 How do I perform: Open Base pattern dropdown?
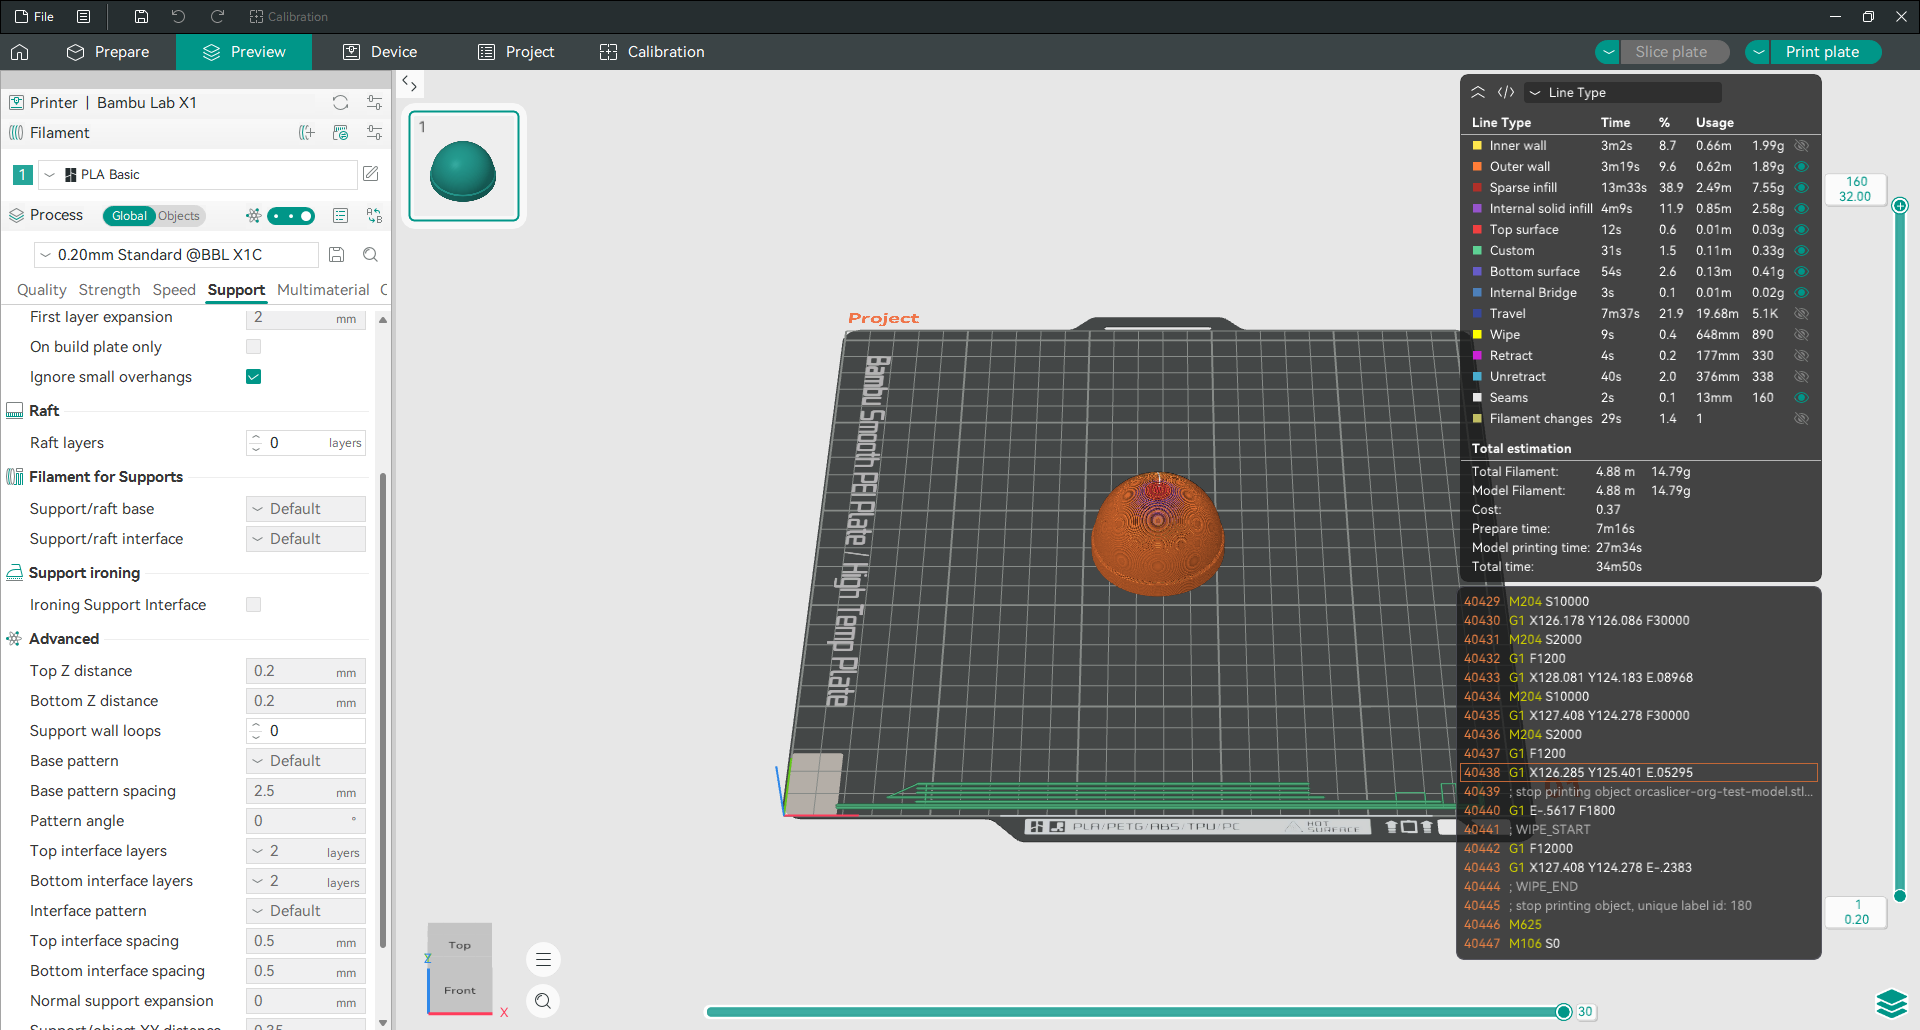coord(306,760)
